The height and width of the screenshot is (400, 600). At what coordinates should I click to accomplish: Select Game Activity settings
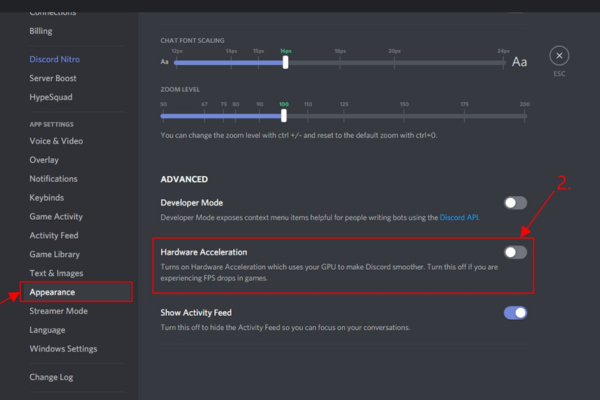(x=56, y=217)
